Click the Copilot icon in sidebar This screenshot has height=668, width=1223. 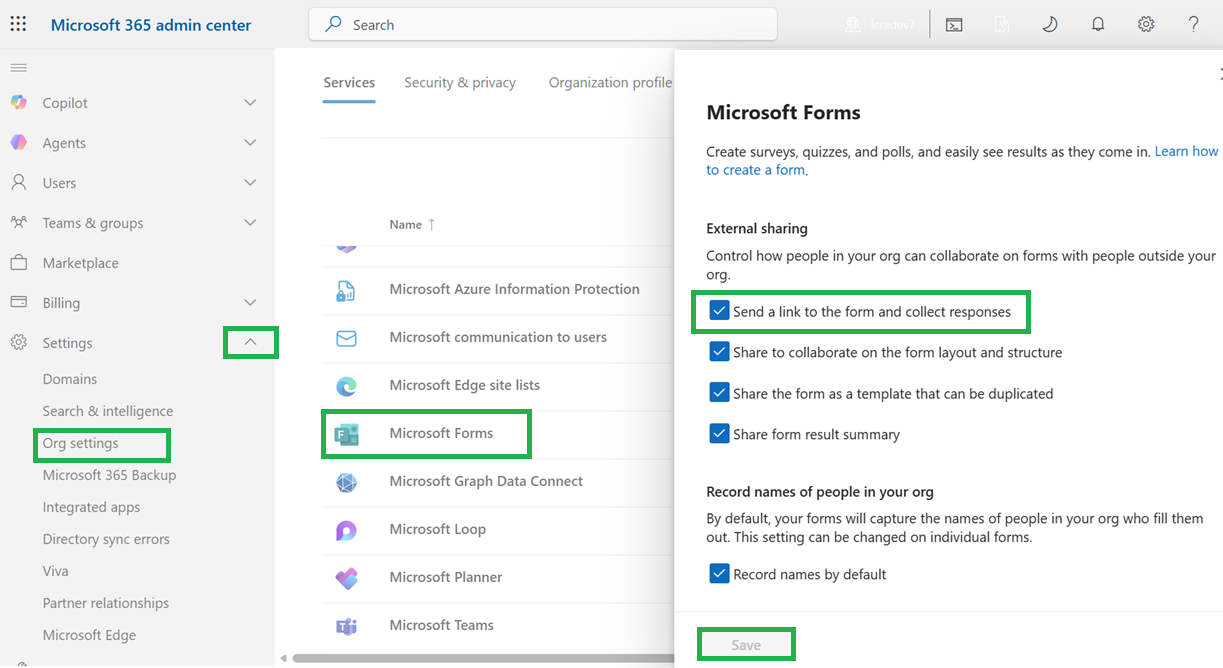pyautogui.click(x=18, y=103)
